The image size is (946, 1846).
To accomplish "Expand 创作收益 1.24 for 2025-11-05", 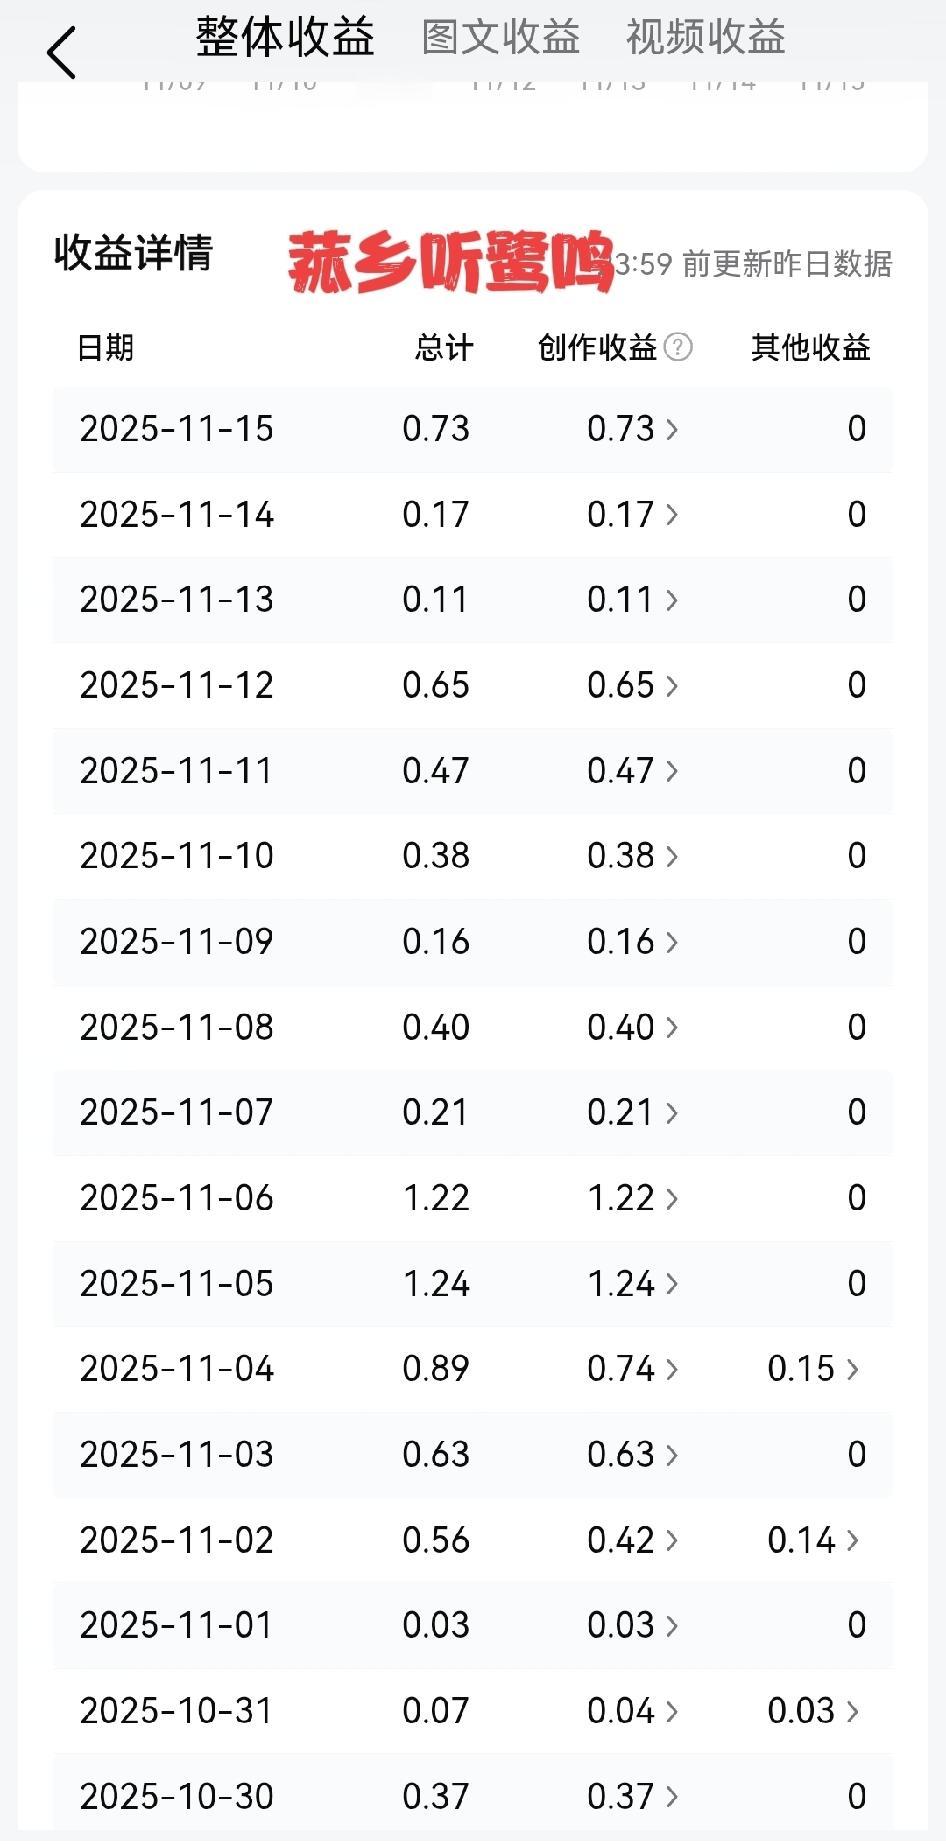I will pos(632,1284).
